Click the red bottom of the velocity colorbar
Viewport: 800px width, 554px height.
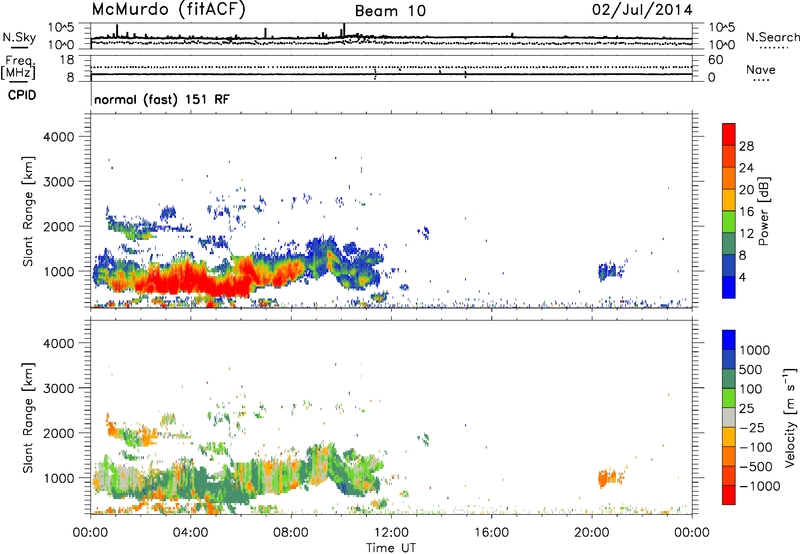pyautogui.click(x=729, y=495)
